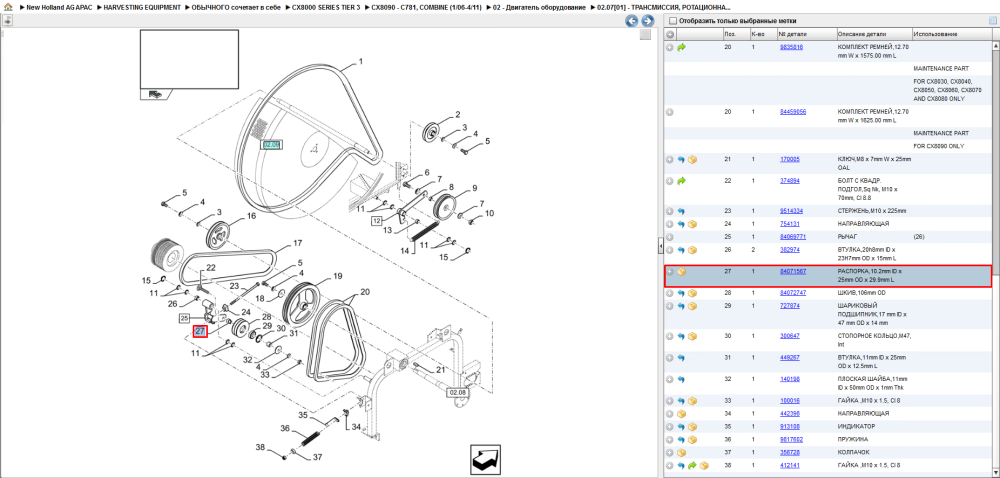Click reference label 02.05 on diagram
Screen dimensions: 1000x478
point(272,145)
